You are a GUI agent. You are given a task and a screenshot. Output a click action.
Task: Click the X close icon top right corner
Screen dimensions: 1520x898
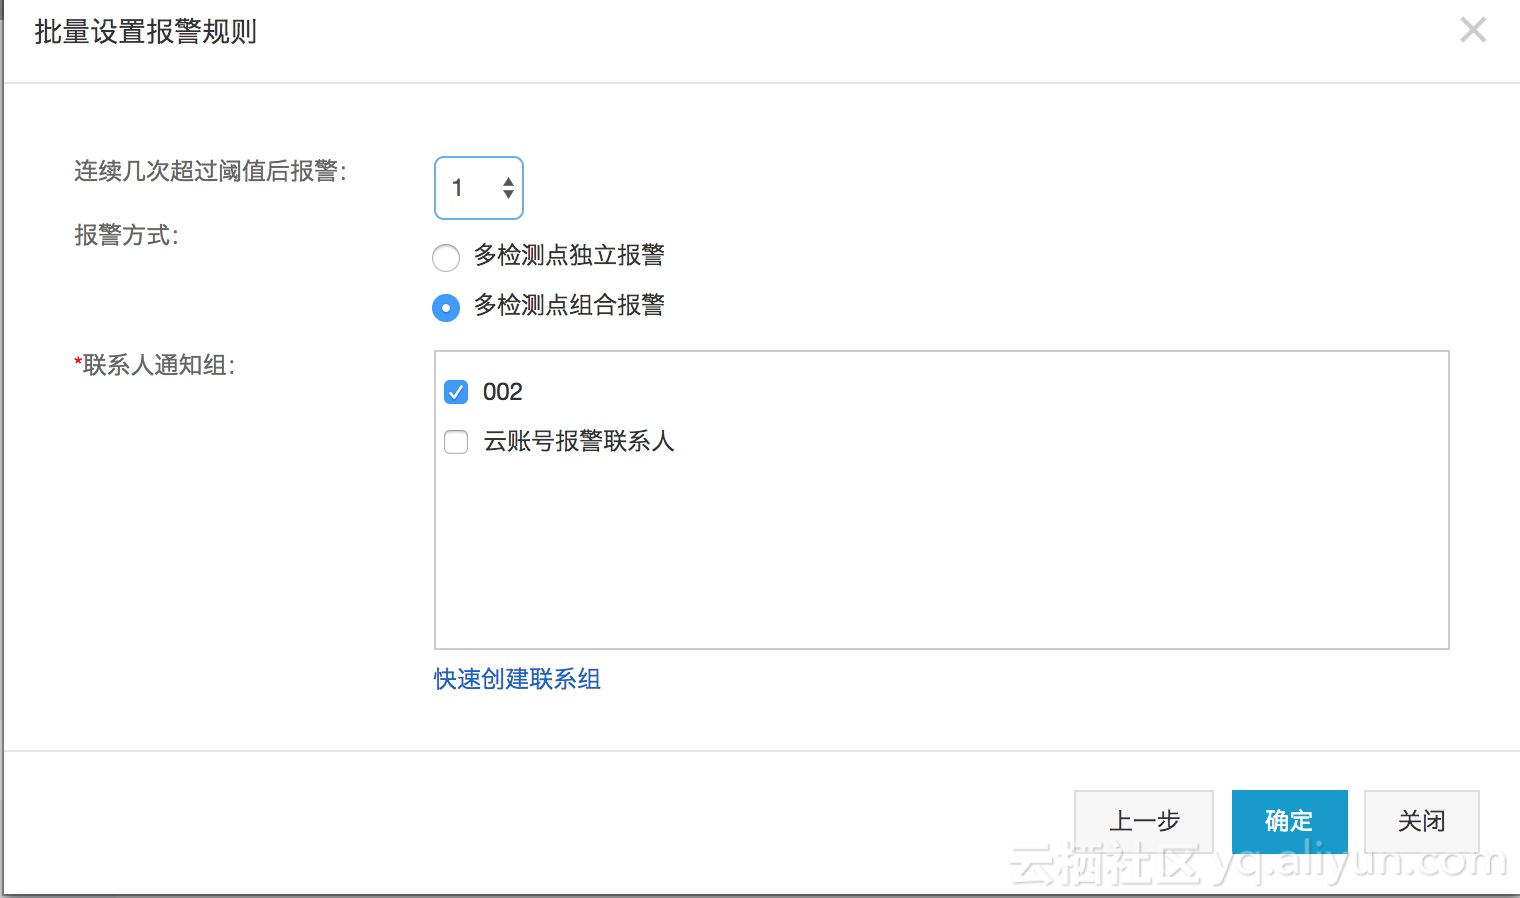1472,30
